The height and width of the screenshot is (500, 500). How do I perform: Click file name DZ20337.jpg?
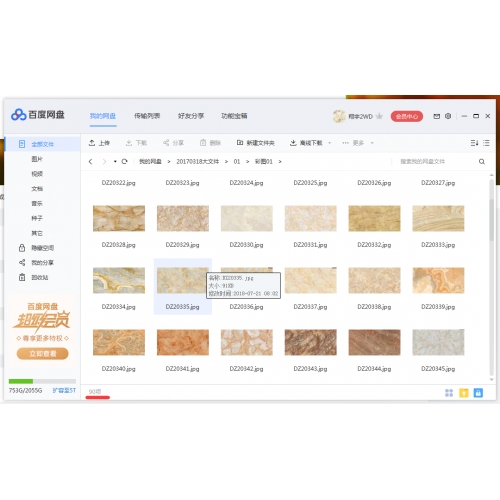click(310, 307)
